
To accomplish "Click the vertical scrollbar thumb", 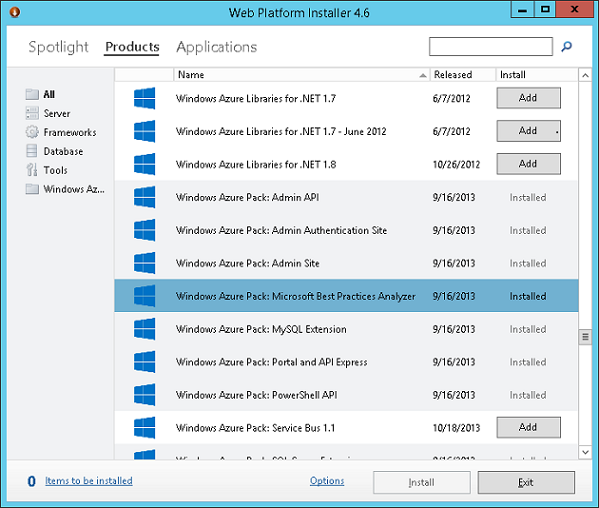I will [585, 337].
